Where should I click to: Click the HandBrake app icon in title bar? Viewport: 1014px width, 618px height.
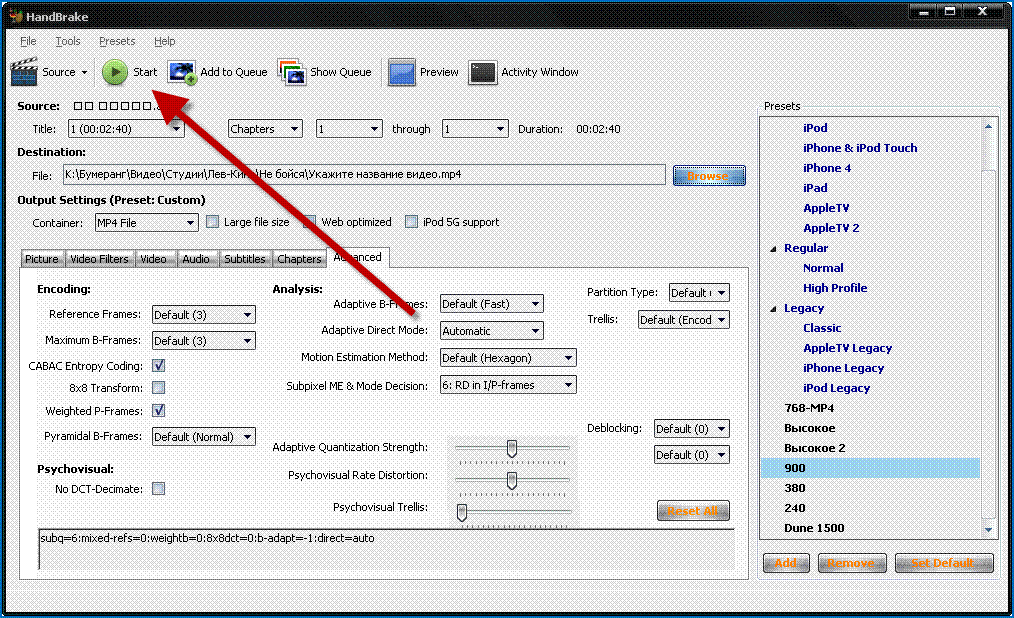coord(16,16)
